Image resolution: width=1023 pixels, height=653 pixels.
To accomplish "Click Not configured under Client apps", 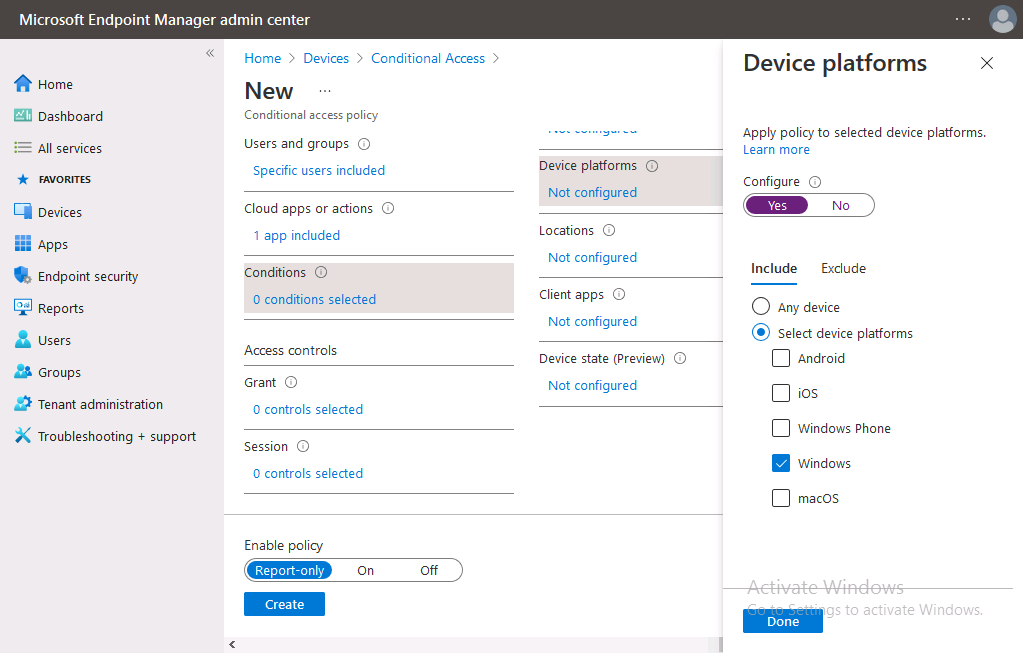I will click(592, 322).
